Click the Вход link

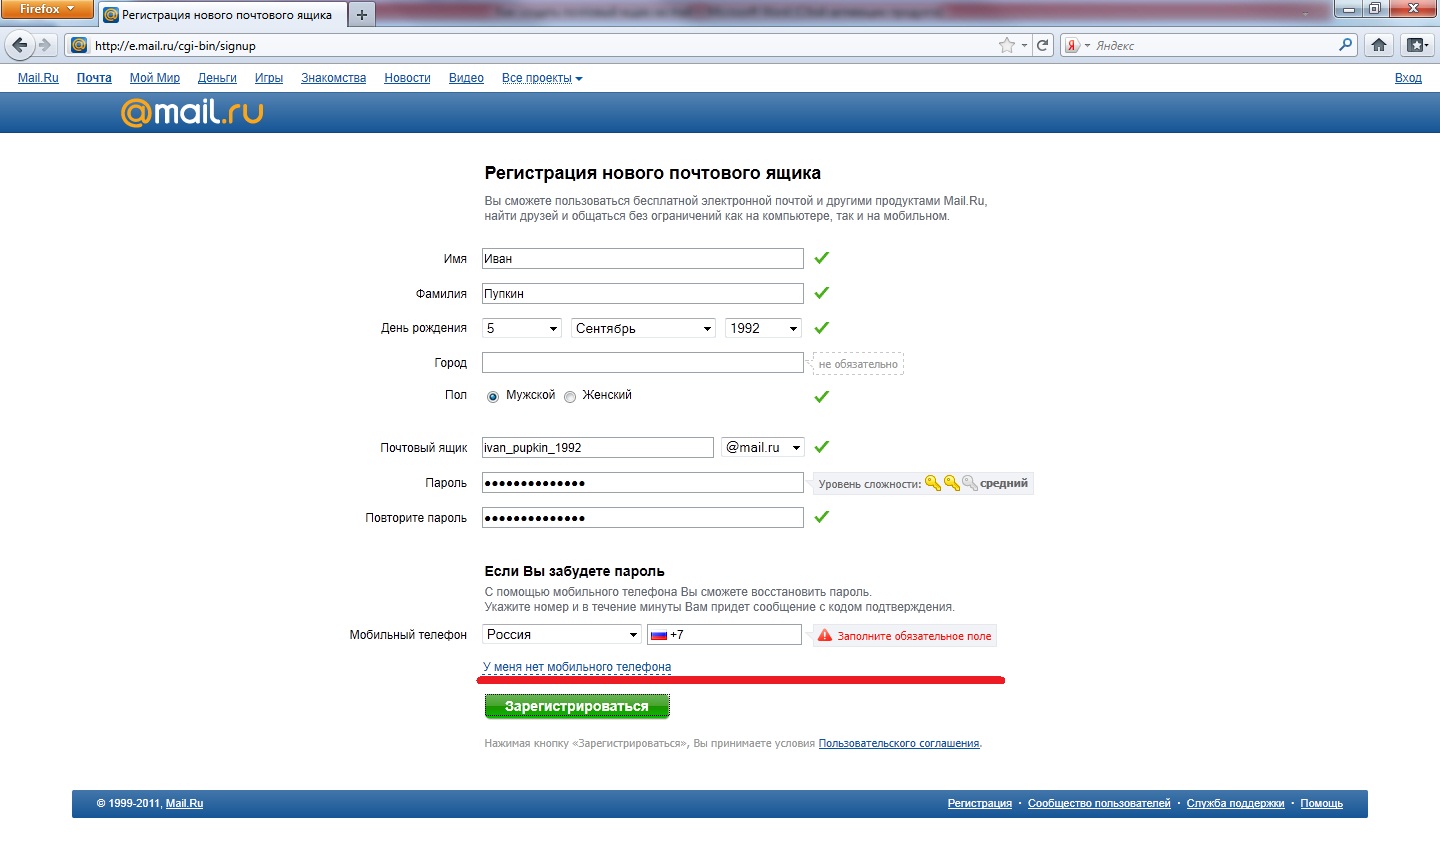[x=1408, y=78]
